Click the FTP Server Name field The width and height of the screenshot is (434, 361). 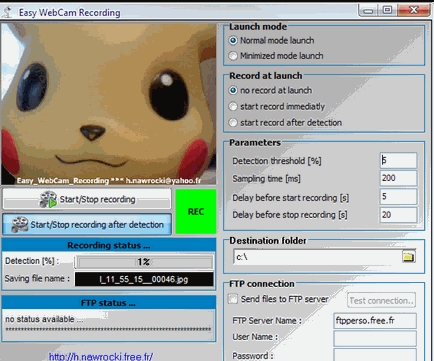click(375, 321)
